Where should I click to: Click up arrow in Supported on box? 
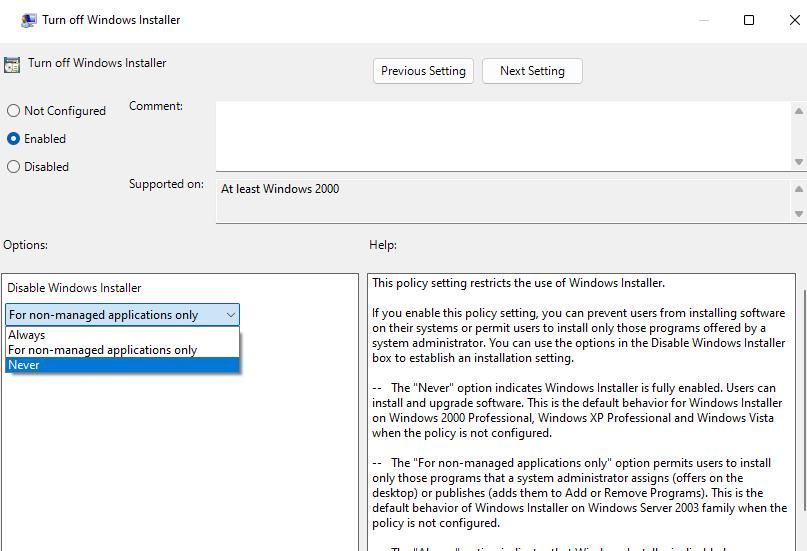pyautogui.click(x=799, y=189)
